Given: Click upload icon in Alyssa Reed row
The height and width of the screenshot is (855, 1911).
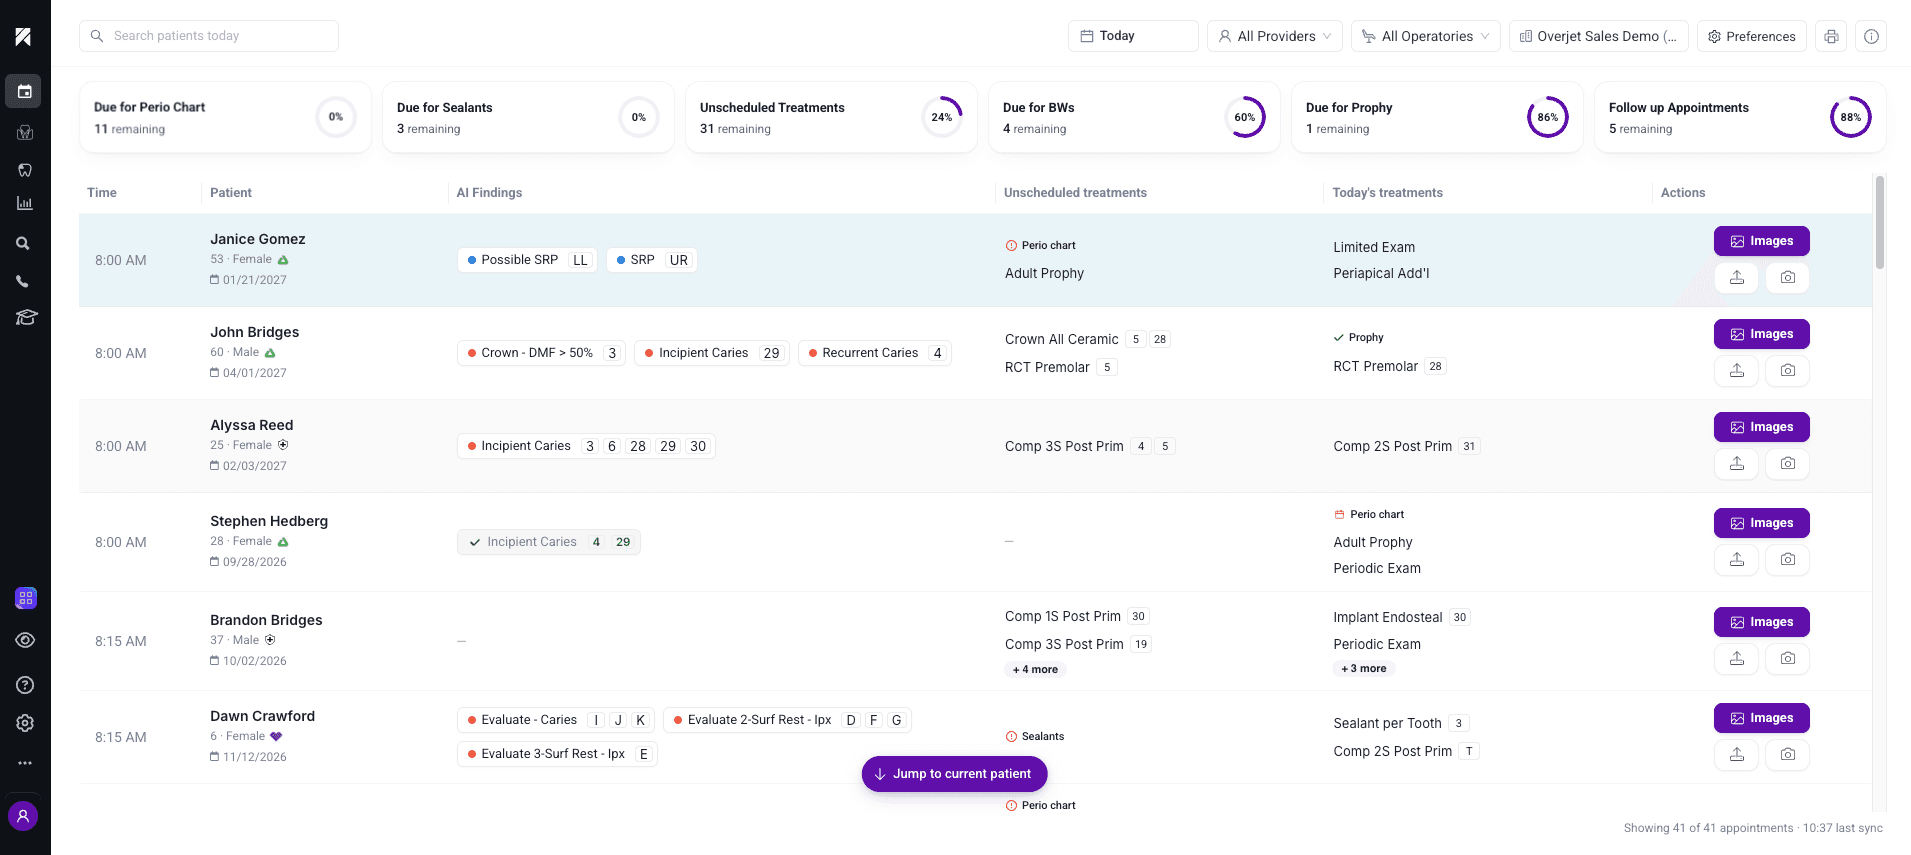Looking at the screenshot, I should tap(1737, 463).
